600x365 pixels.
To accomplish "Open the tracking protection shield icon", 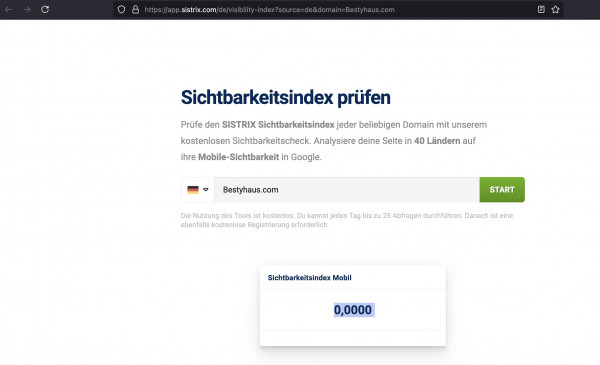I will tap(121, 10).
